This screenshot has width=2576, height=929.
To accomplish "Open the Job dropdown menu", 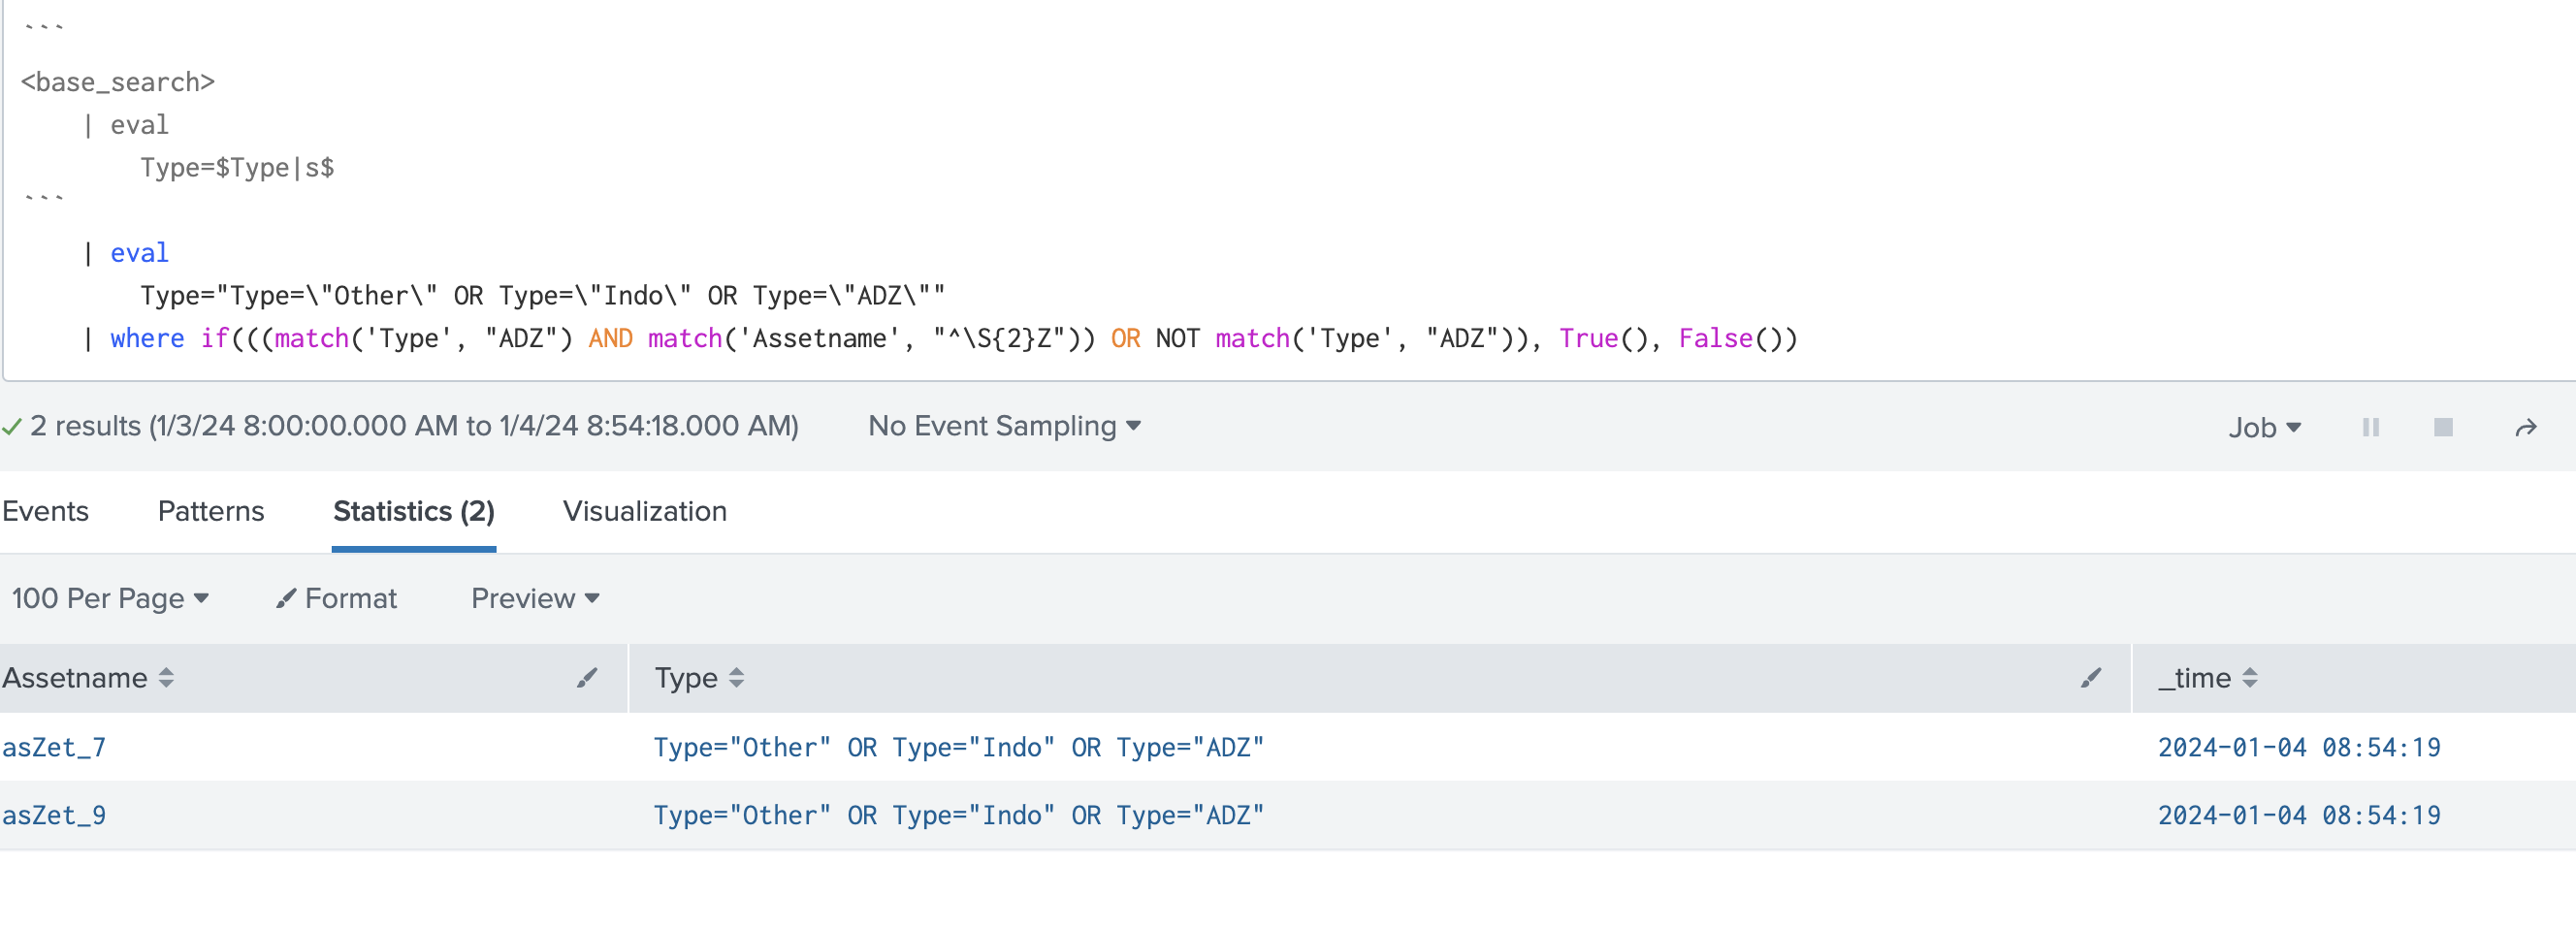I will pos(2264,428).
